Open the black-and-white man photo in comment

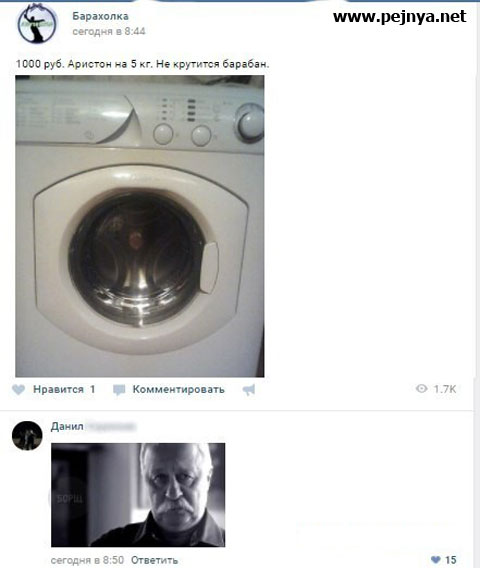click(x=138, y=495)
